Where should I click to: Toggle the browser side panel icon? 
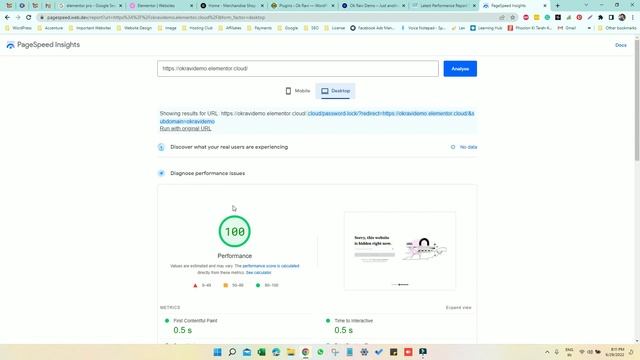pyautogui.click(x=611, y=18)
